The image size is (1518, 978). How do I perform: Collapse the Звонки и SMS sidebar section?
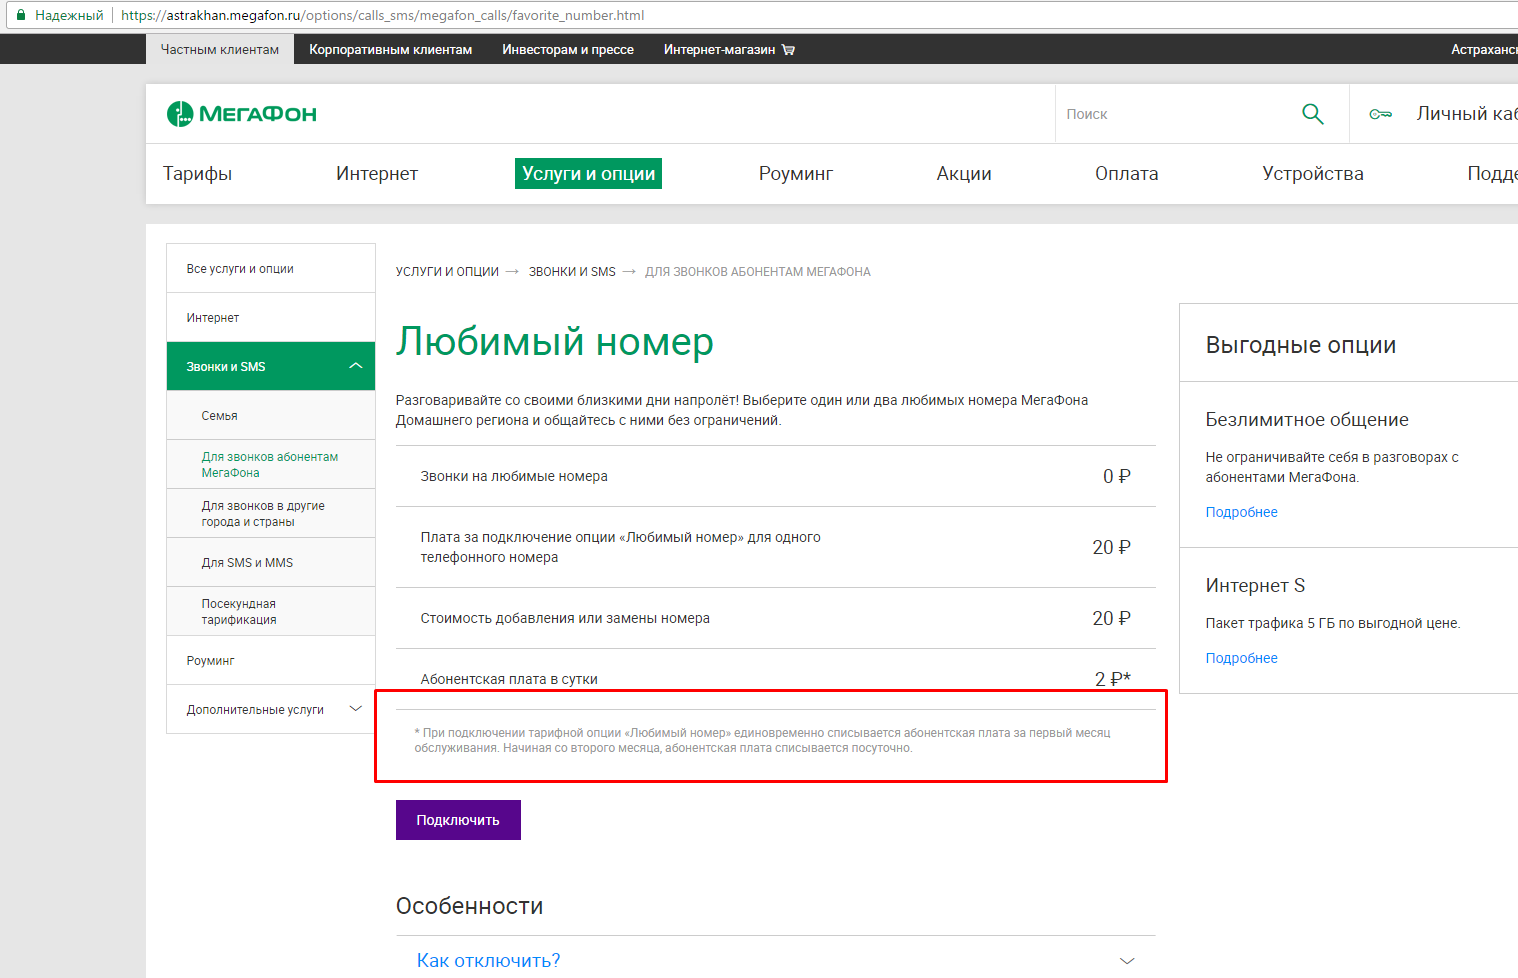[x=355, y=366]
